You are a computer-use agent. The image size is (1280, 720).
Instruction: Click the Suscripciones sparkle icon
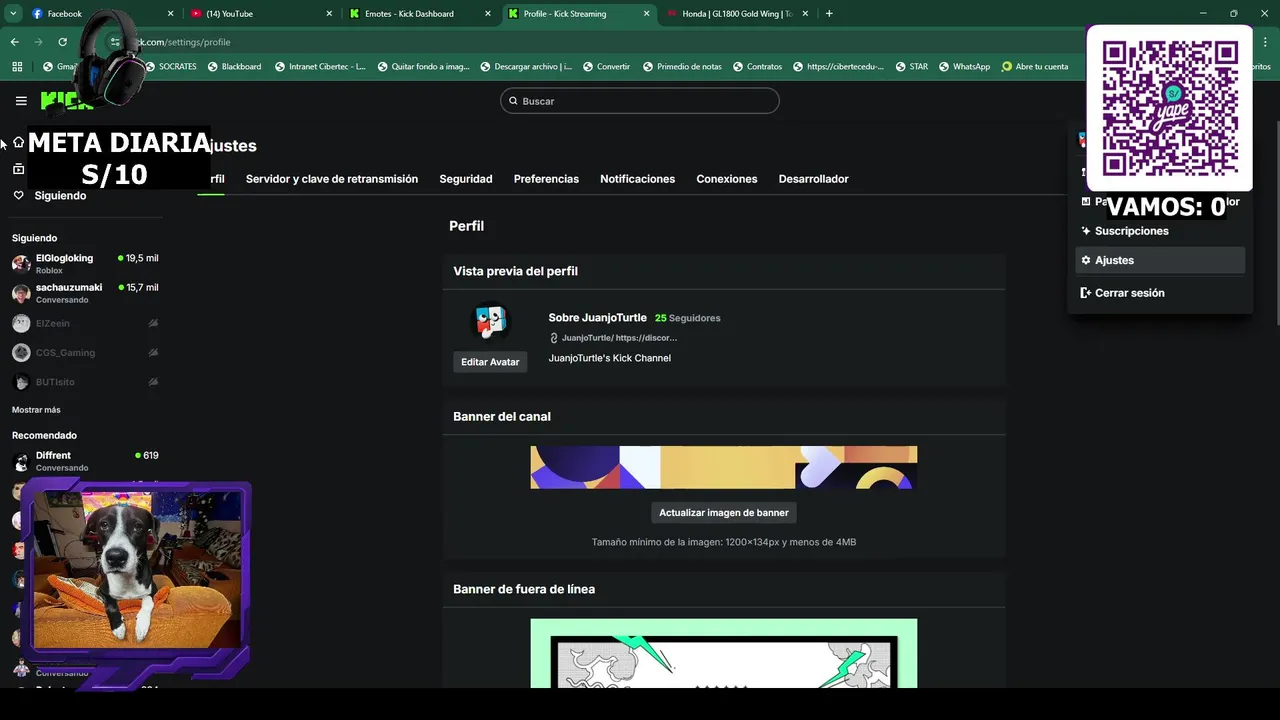coord(1086,231)
